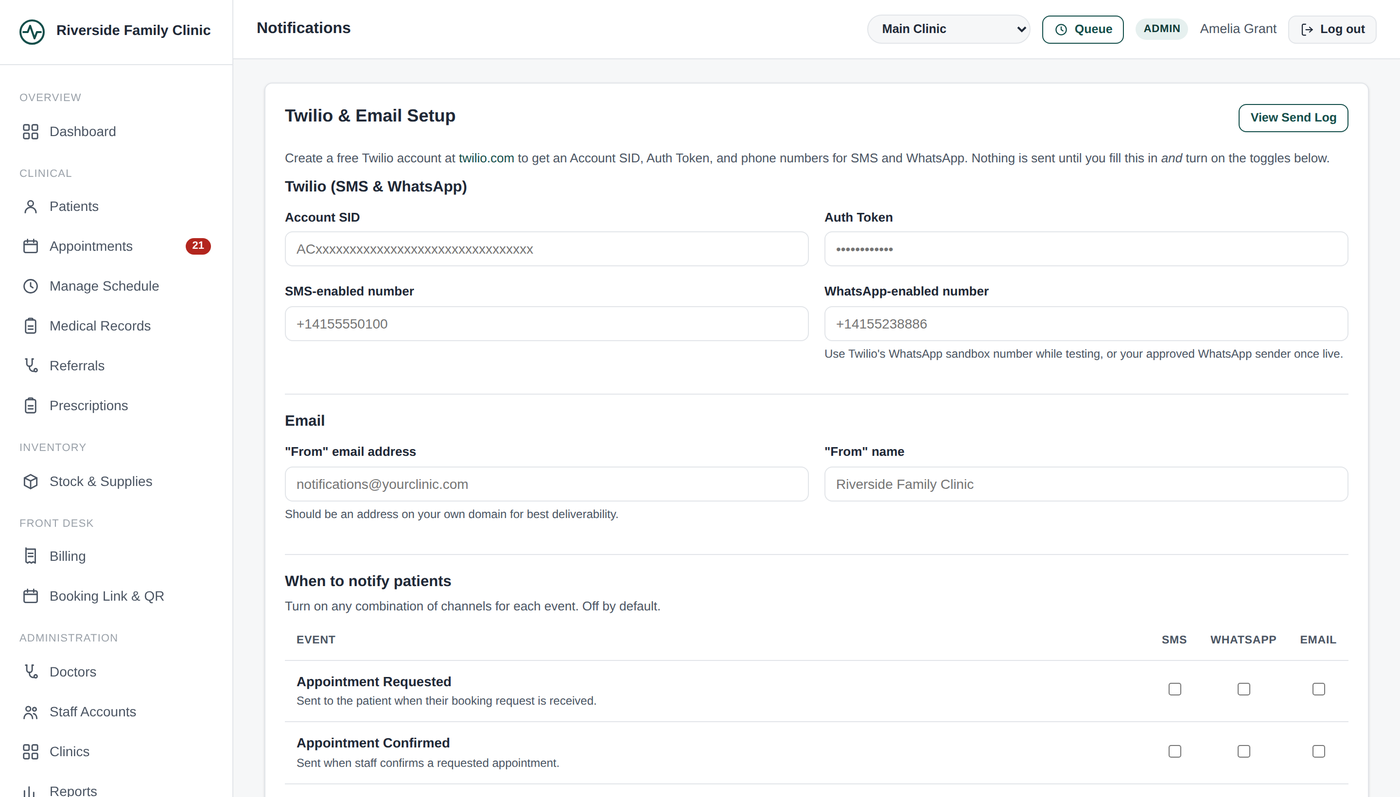Click the When to notify patients heading

pyautogui.click(x=368, y=581)
